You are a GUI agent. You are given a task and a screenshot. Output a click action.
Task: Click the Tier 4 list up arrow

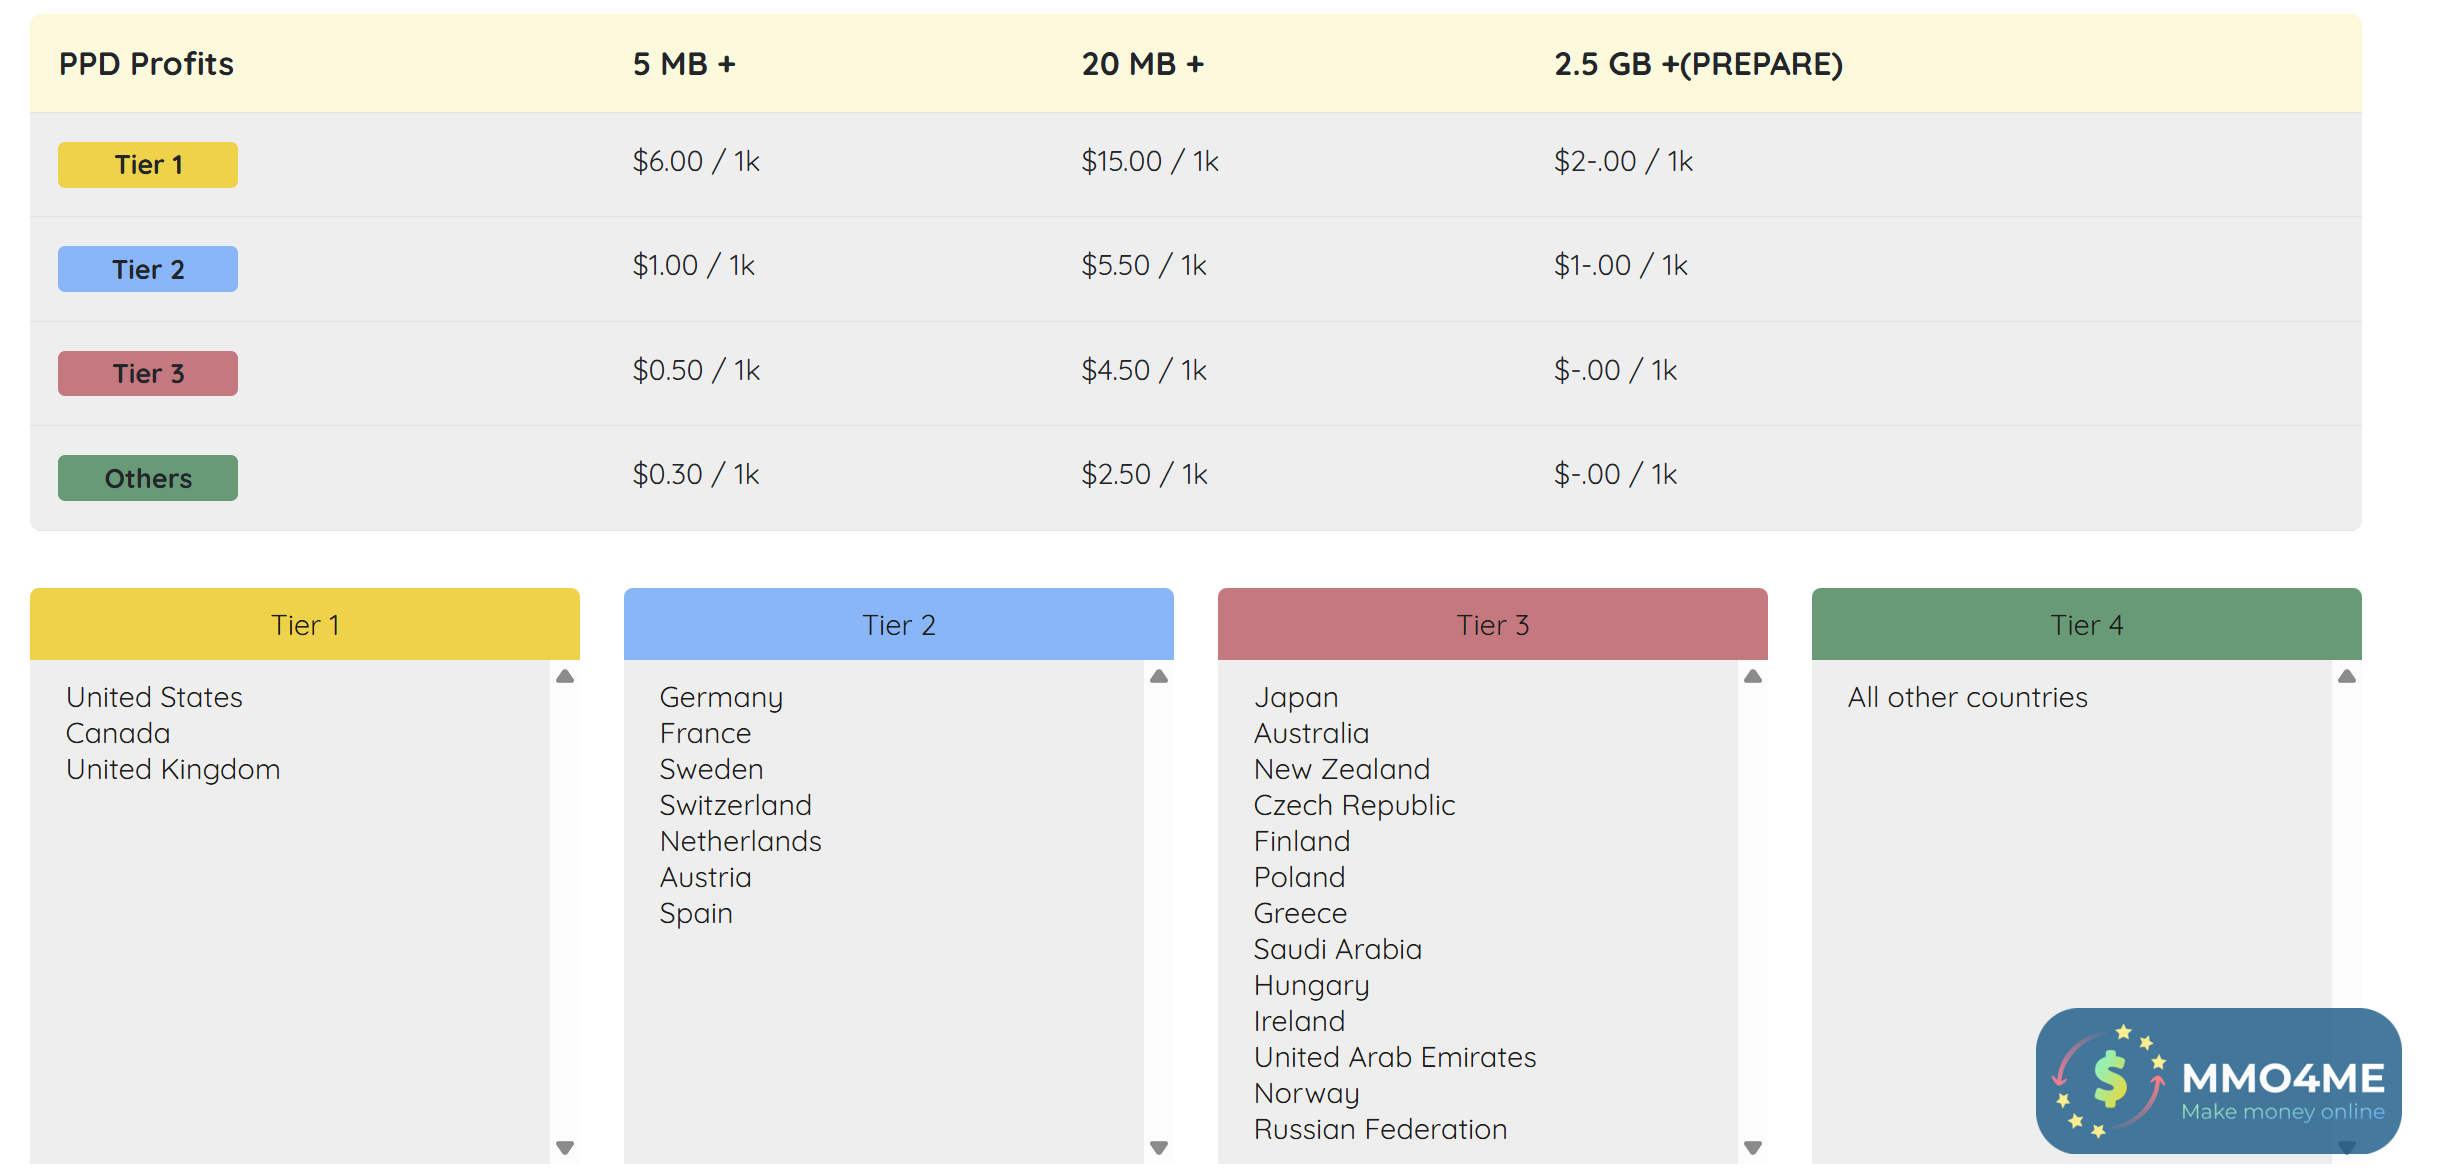(x=2347, y=677)
